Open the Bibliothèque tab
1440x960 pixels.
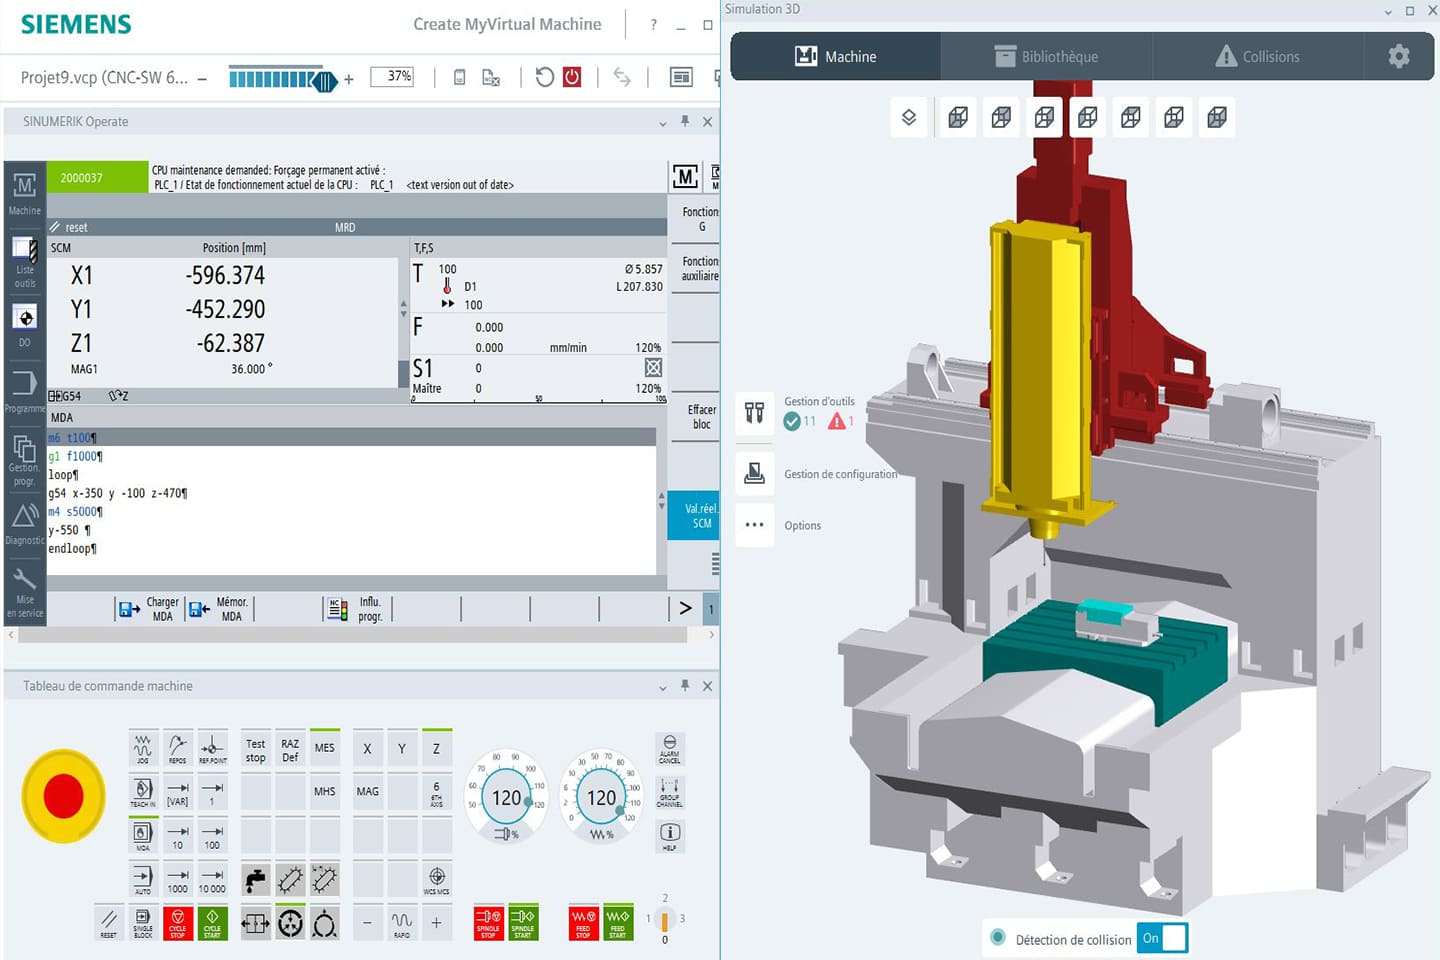pyautogui.click(x=1046, y=57)
